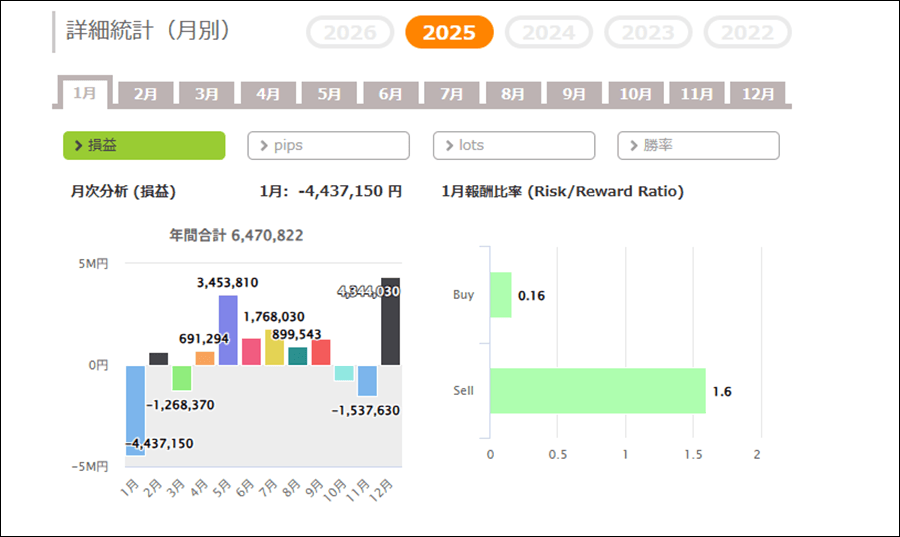The image size is (900, 537).
Task: Select the green 損益 view button
Action: [x=144, y=145]
